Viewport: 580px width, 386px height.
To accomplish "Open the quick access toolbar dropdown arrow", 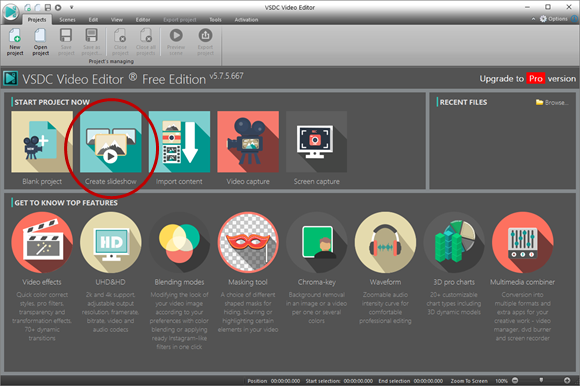I will pyautogui.click(x=71, y=7).
